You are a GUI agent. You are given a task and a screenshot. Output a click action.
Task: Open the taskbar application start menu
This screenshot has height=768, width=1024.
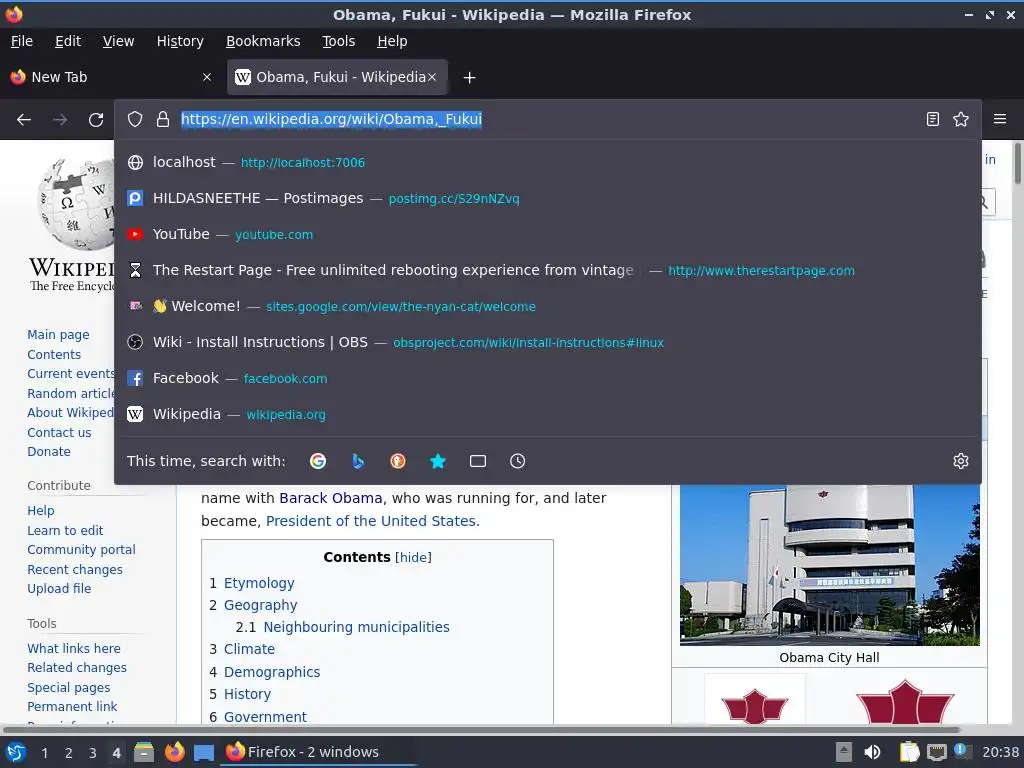pos(16,752)
